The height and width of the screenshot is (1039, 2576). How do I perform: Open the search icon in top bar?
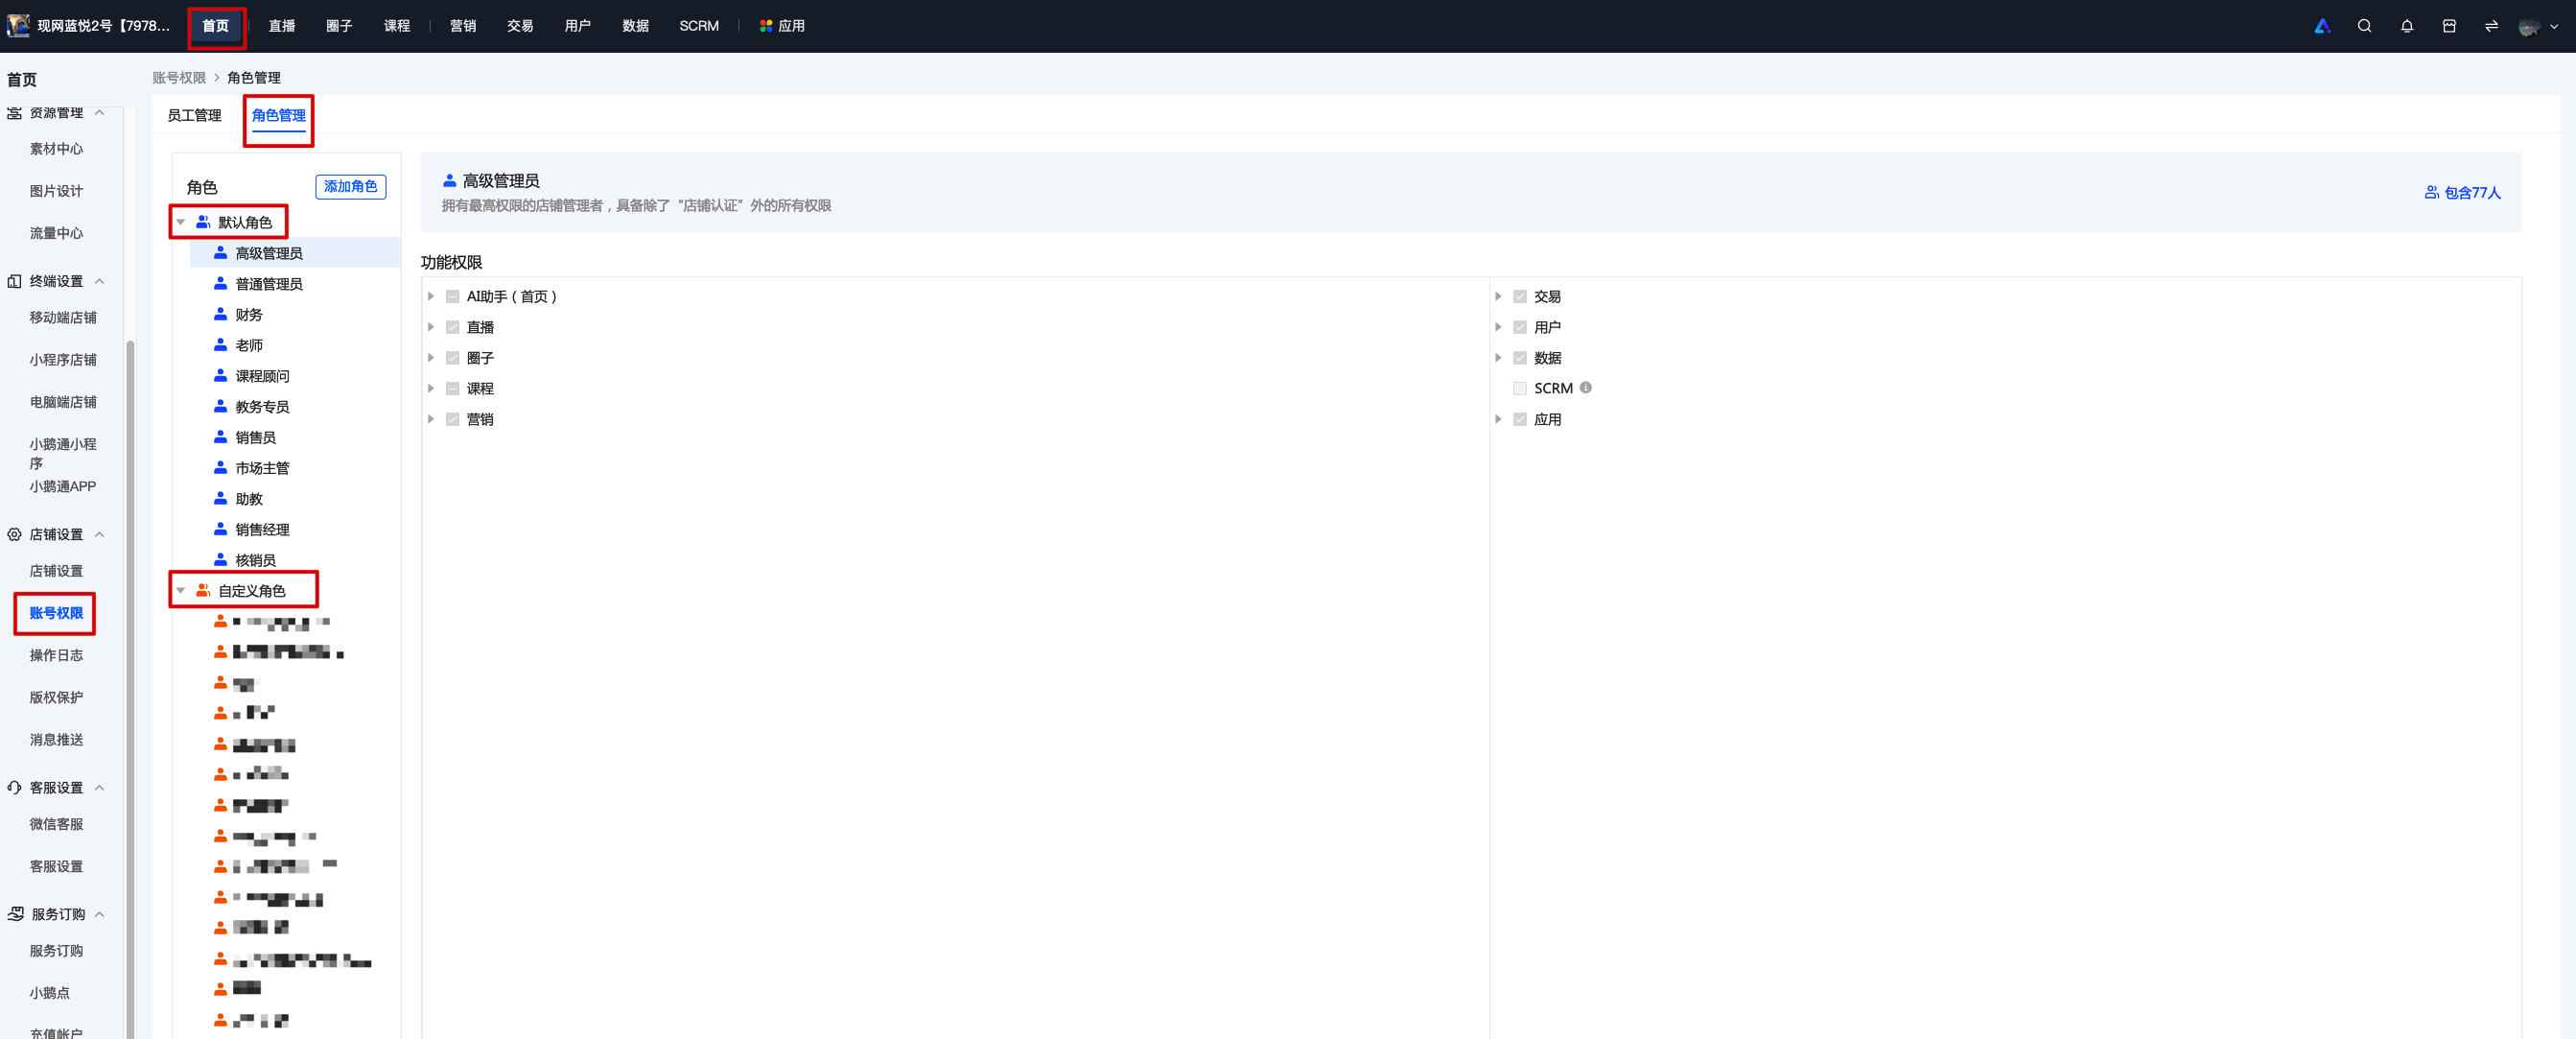(x=2364, y=26)
